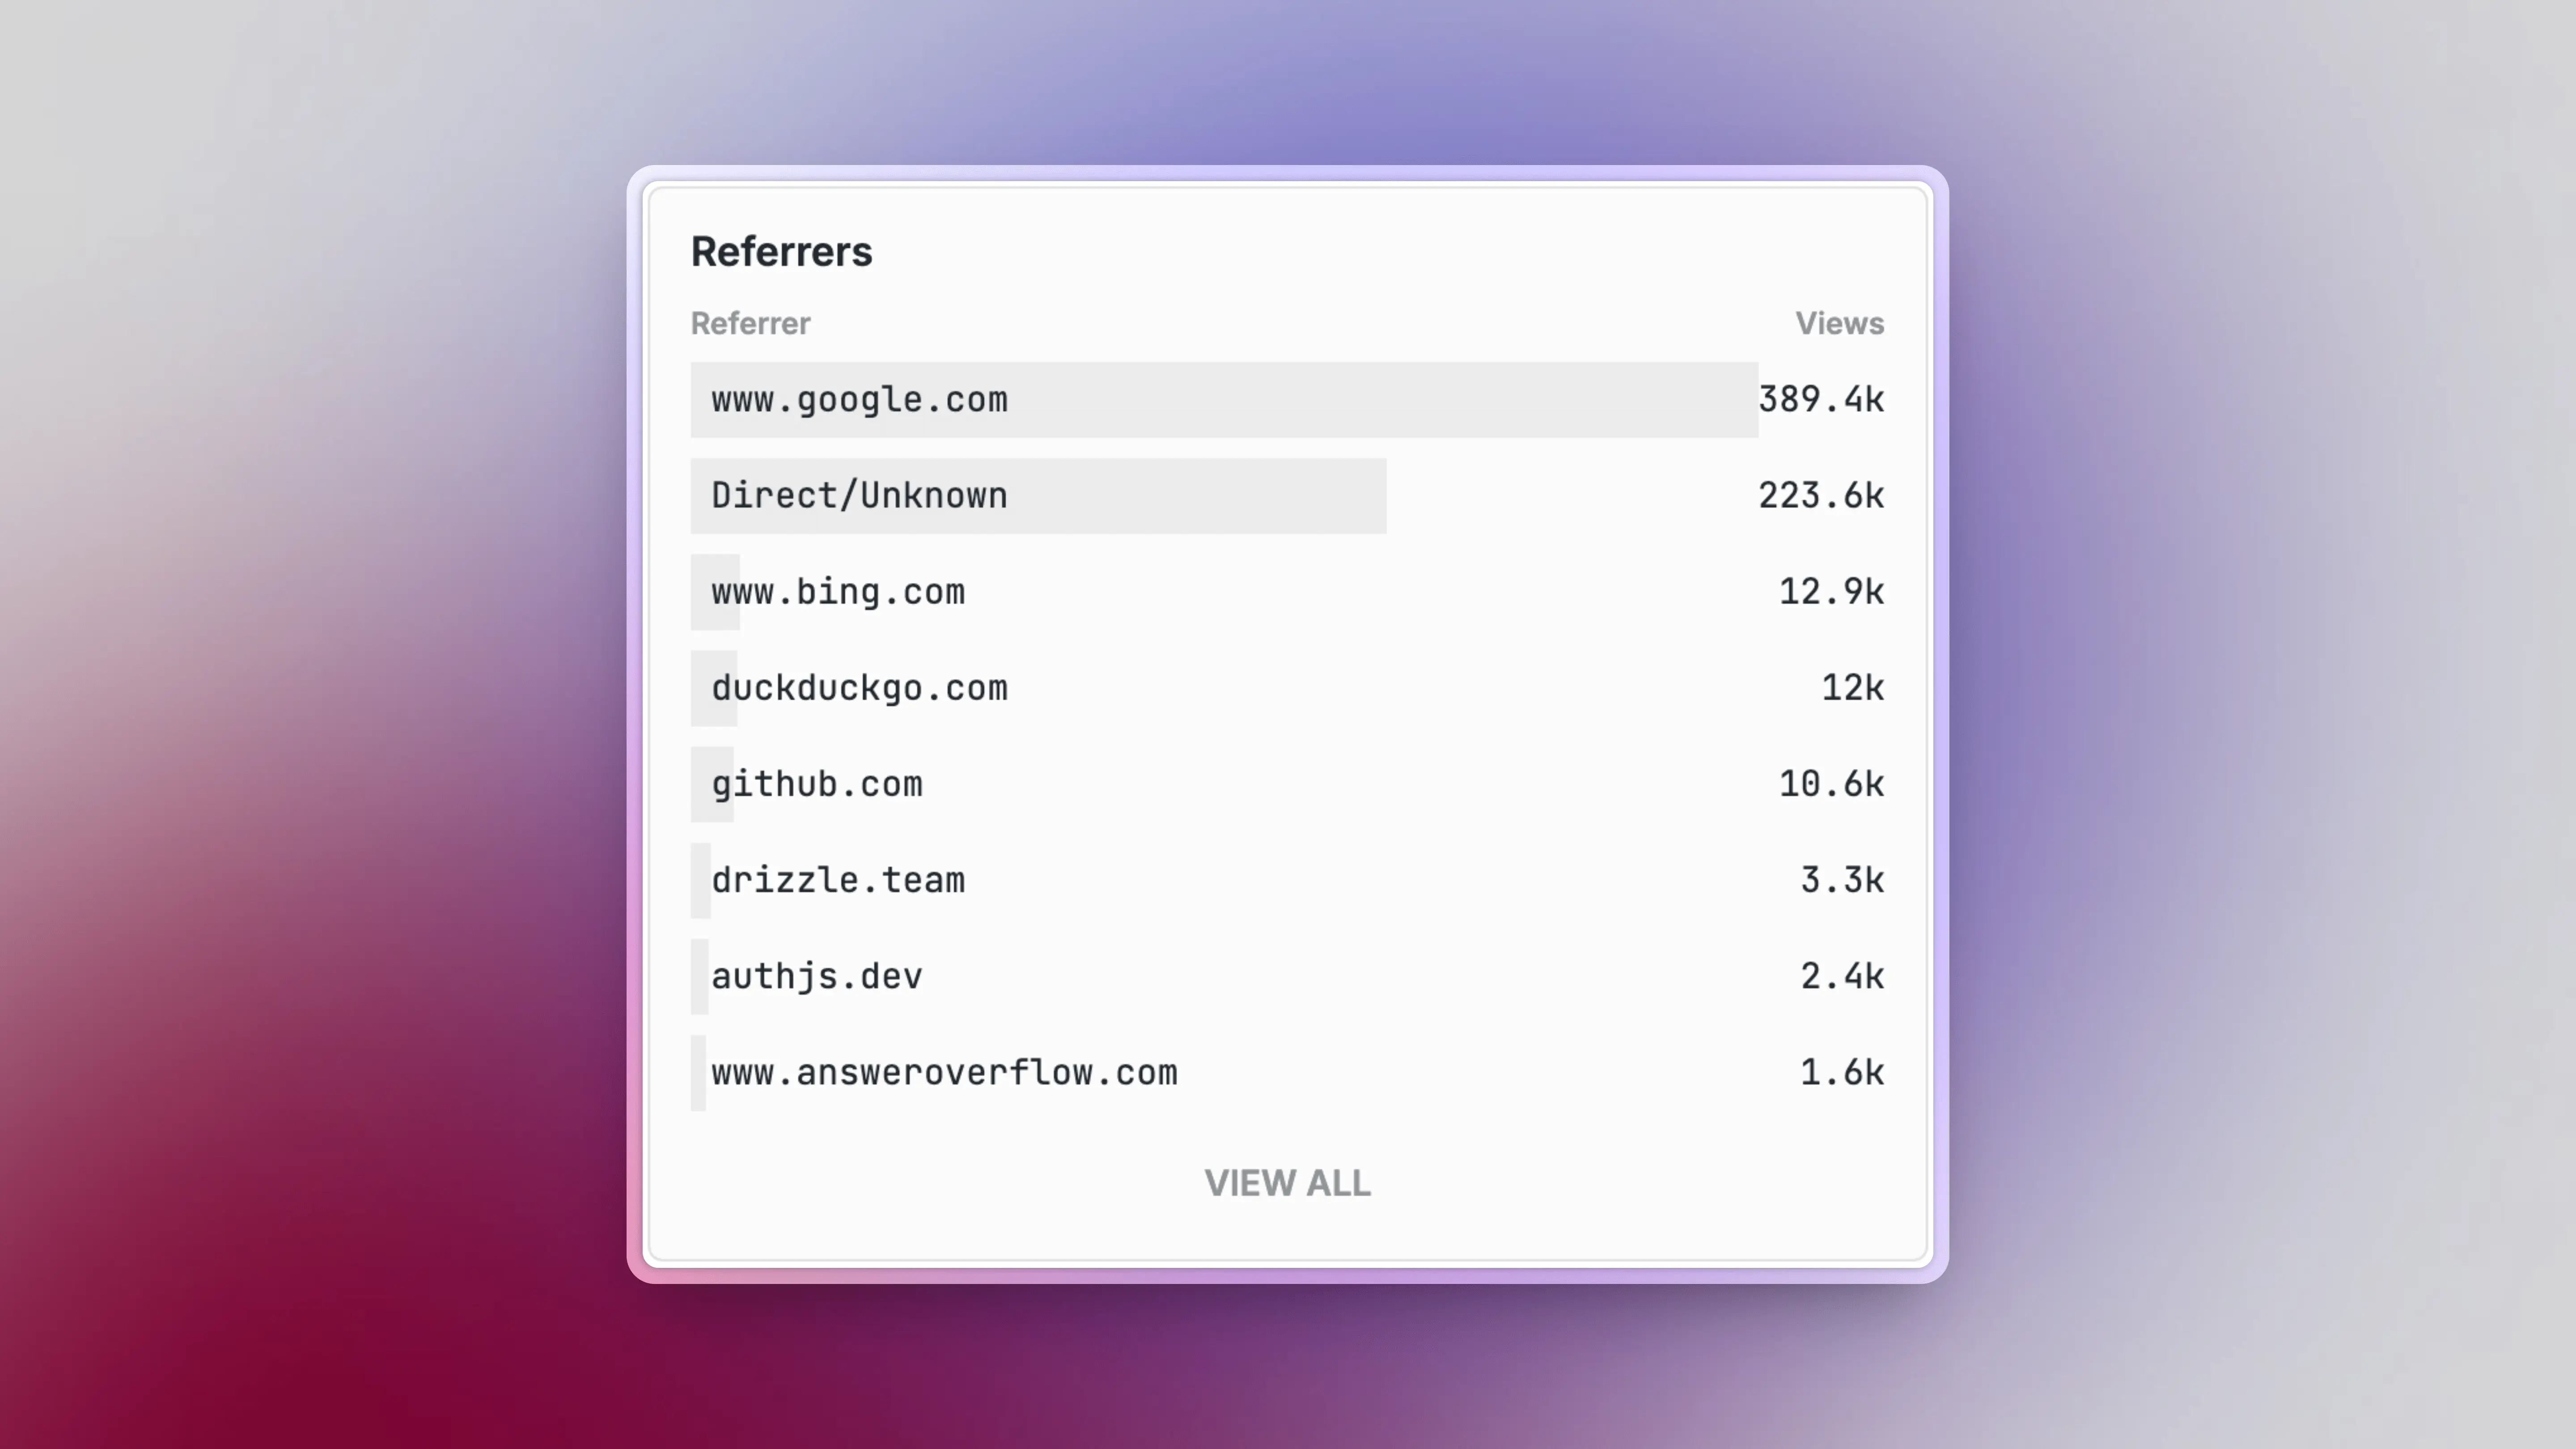Click the Views column header
This screenshot has height=1449, width=2576.
tap(1839, 324)
